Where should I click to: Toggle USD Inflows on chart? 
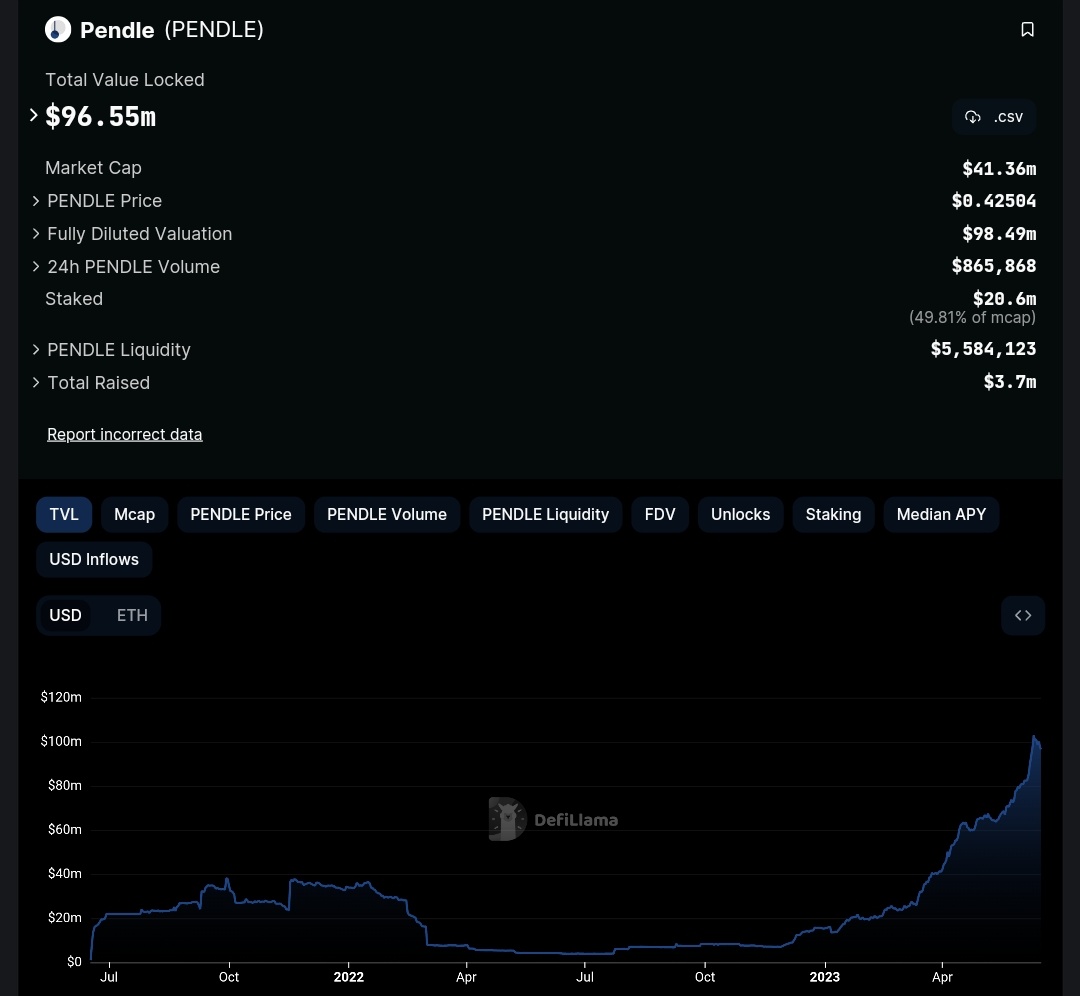pos(94,559)
